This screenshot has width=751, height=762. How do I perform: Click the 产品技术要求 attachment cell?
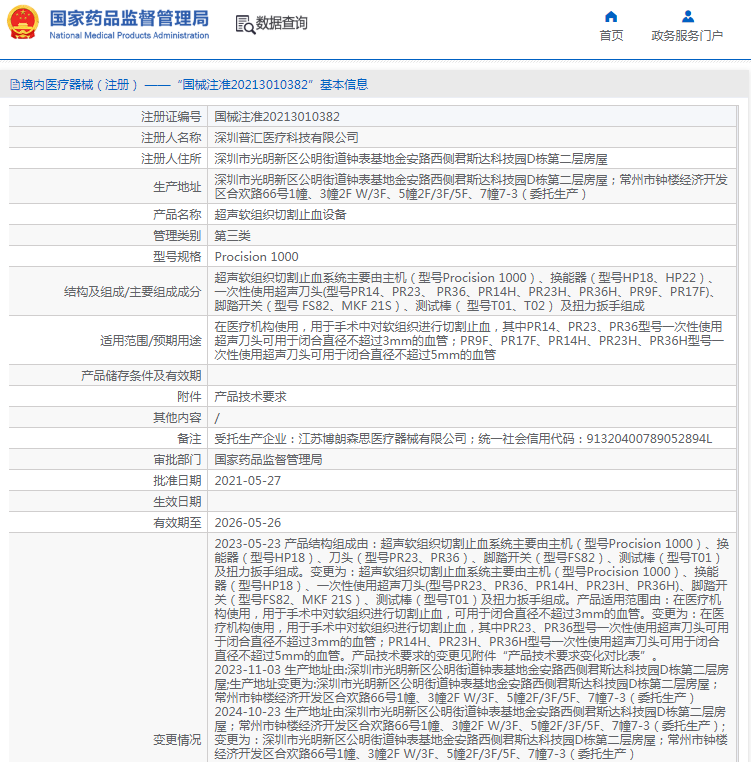[x=251, y=397]
